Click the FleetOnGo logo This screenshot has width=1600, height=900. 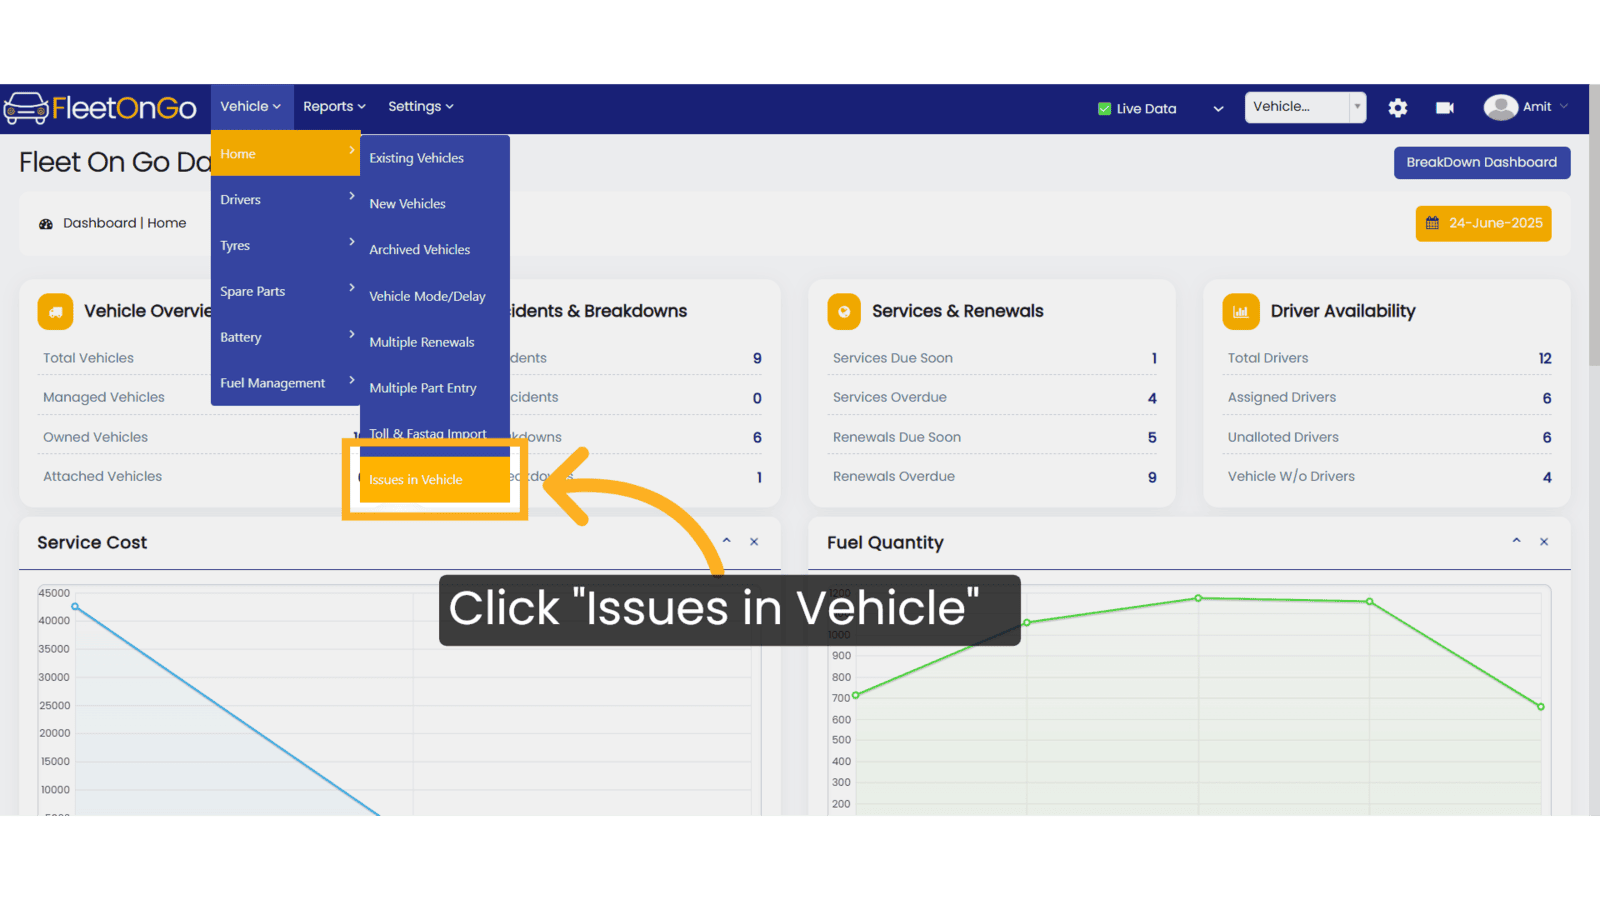coord(100,108)
